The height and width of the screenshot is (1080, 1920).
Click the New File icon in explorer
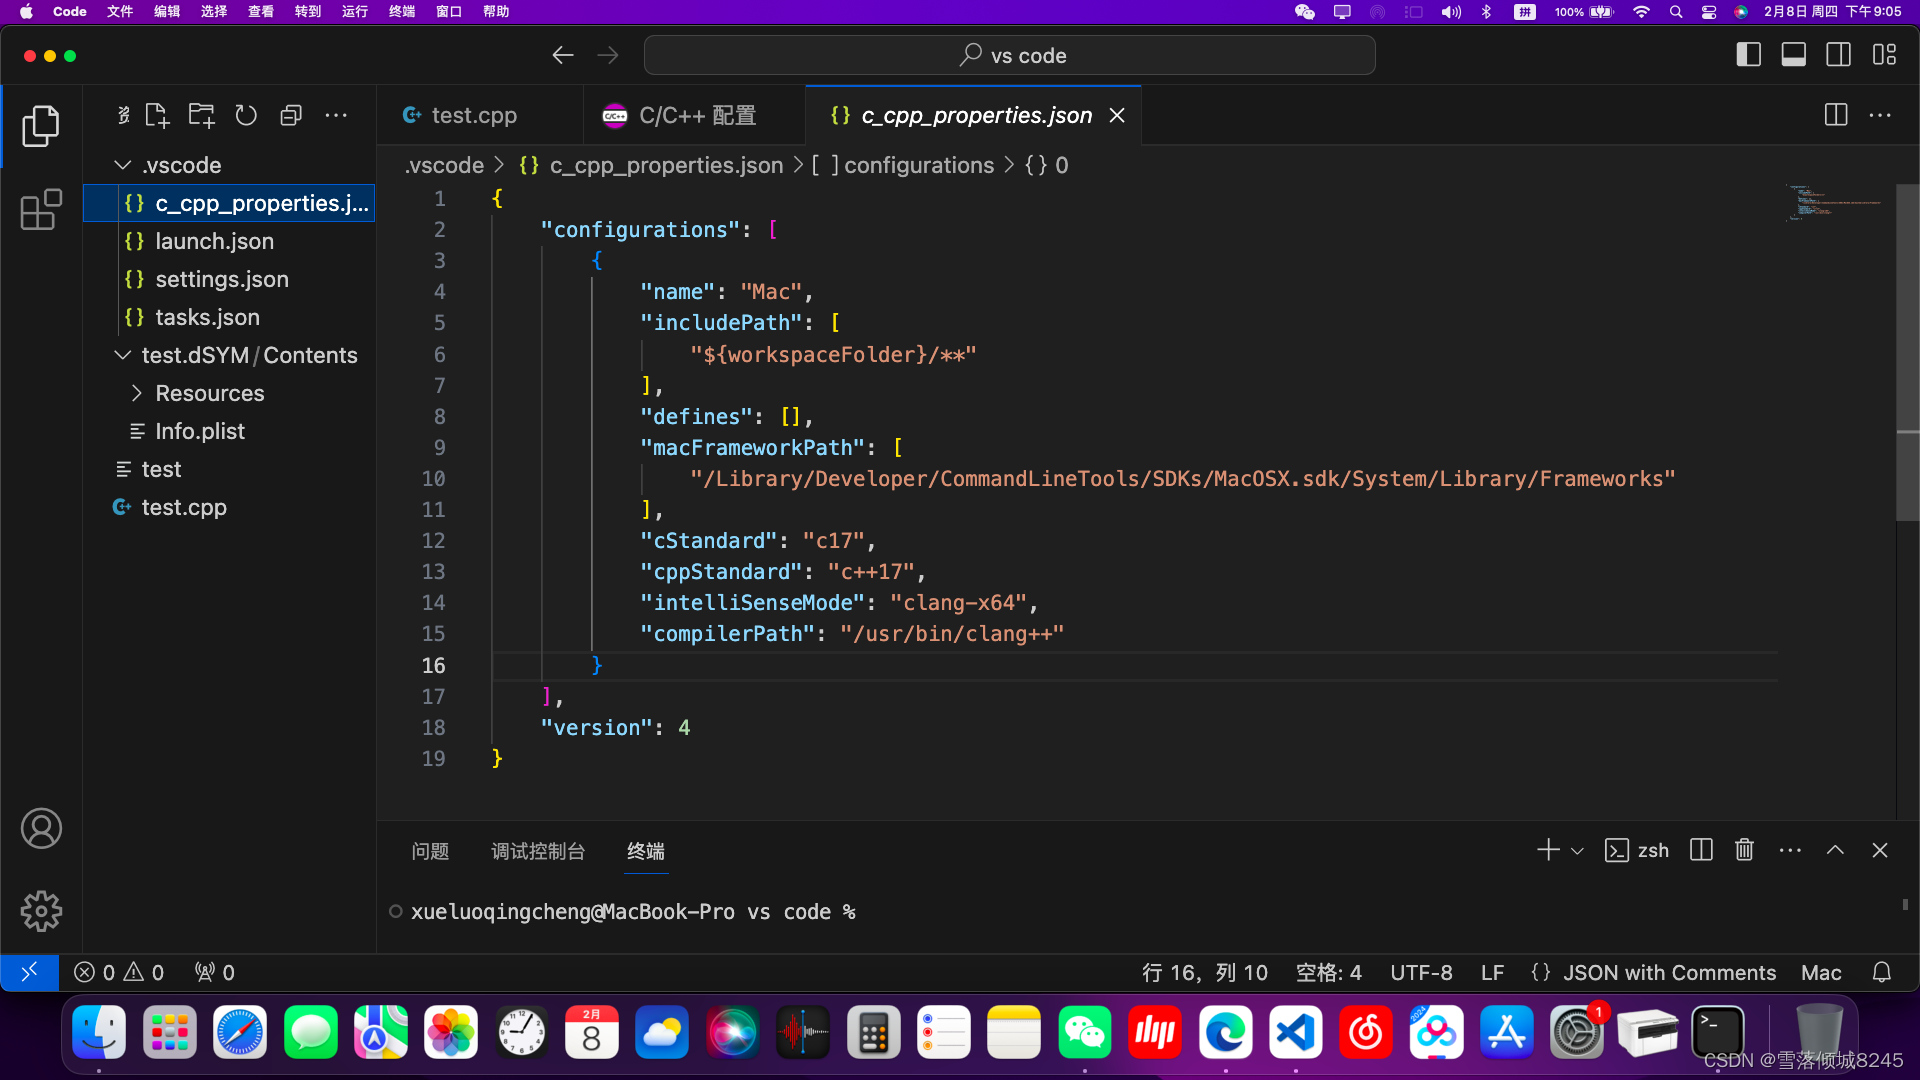(x=157, y=115)
